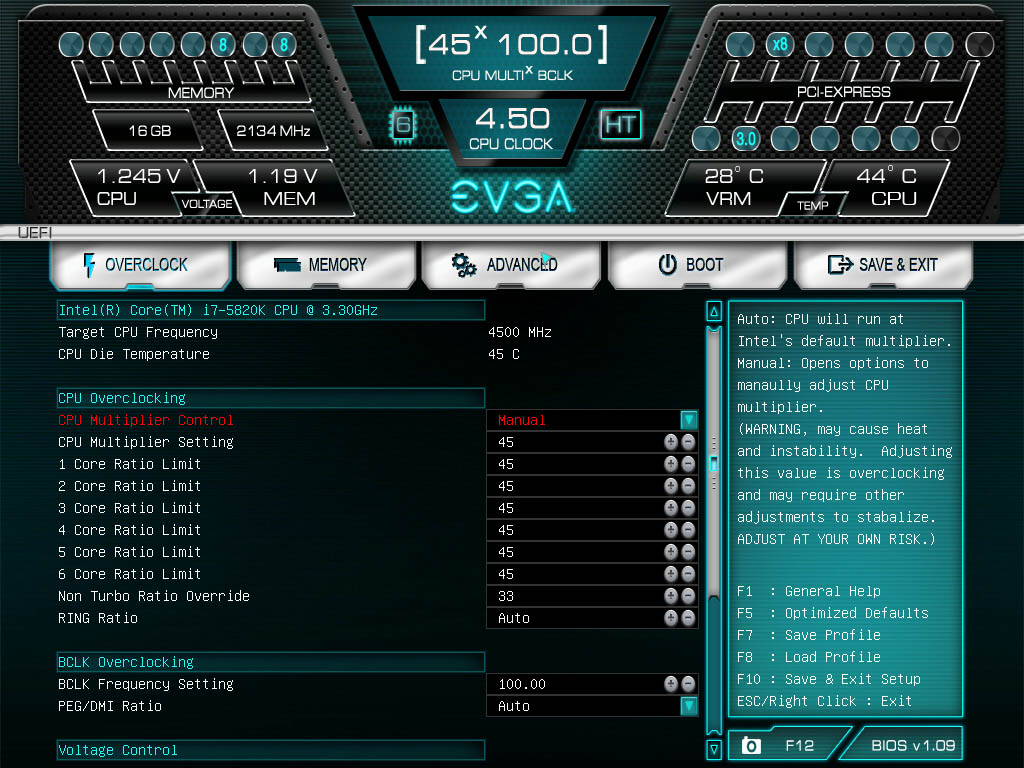Image resolution: width=1024 pixels, height=768 pixels.
Task: Decrease 3 Core Ratio Limit minus button
Action: coord(688,508)
